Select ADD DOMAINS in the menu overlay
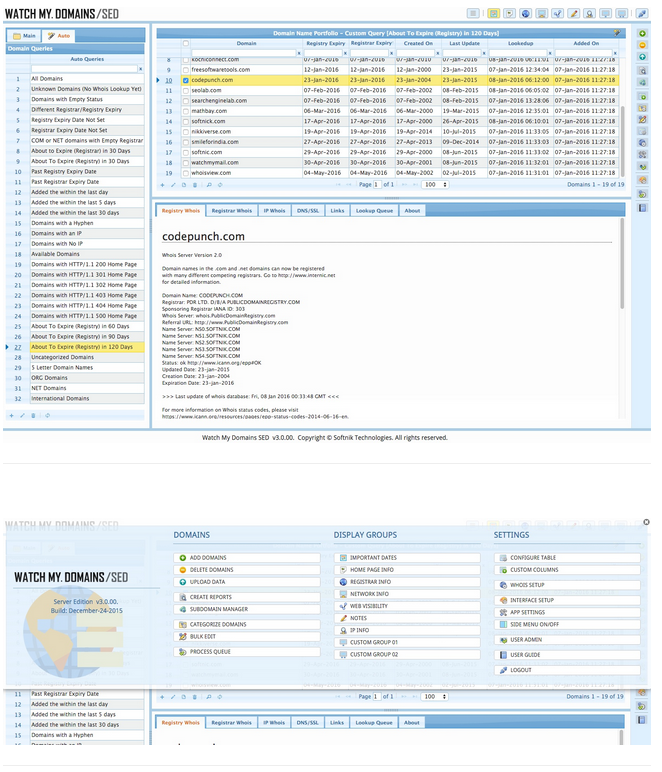 click(x=247, y=558)
